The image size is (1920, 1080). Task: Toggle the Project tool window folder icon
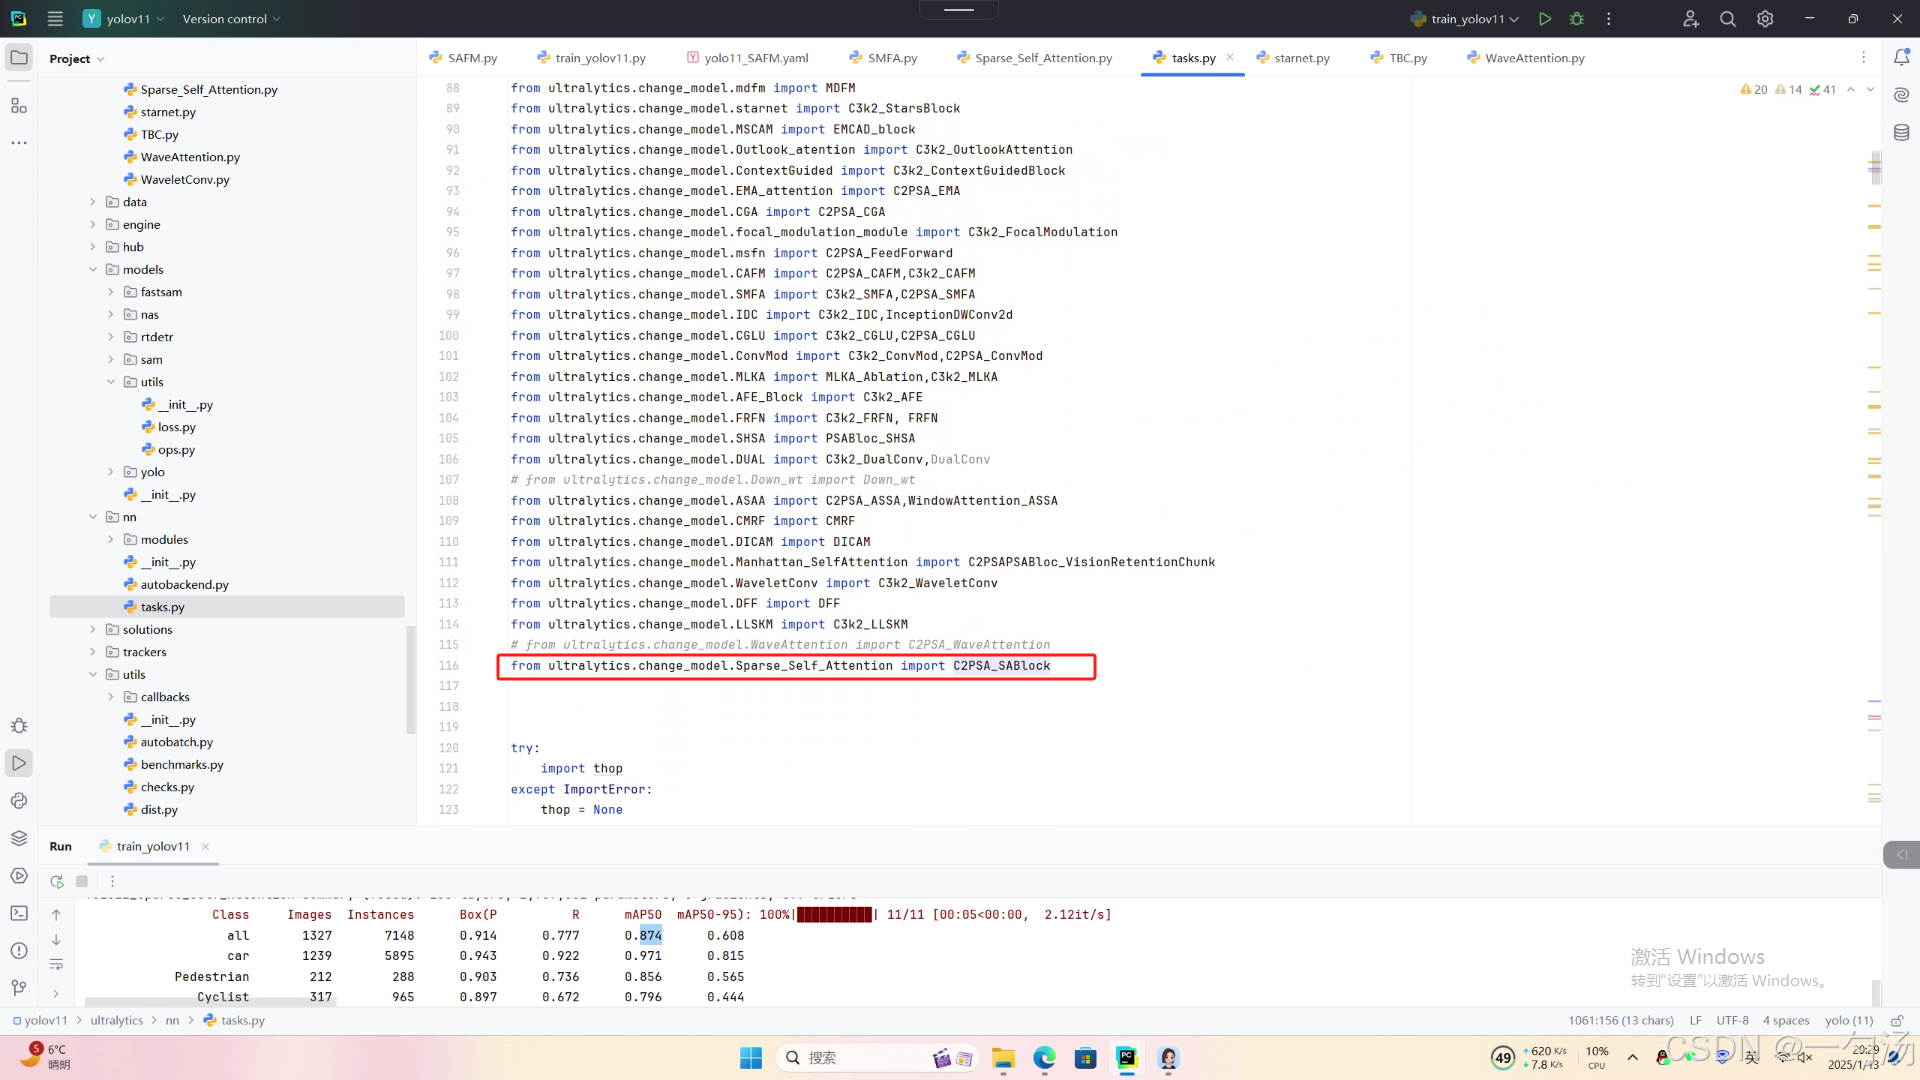(19, 58)
